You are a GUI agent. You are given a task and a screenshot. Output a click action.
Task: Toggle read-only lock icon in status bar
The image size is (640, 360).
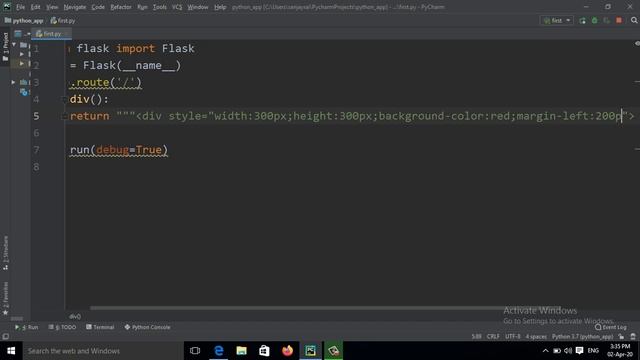coord(621,337)
